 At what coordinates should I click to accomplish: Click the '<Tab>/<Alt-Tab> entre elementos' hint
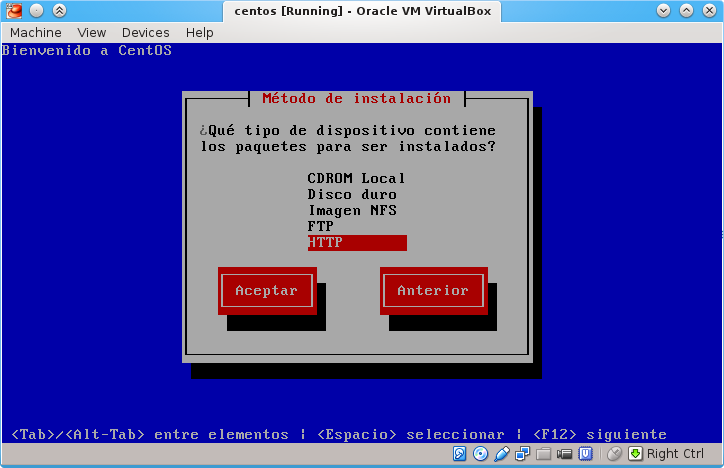[x=150, y=435]
